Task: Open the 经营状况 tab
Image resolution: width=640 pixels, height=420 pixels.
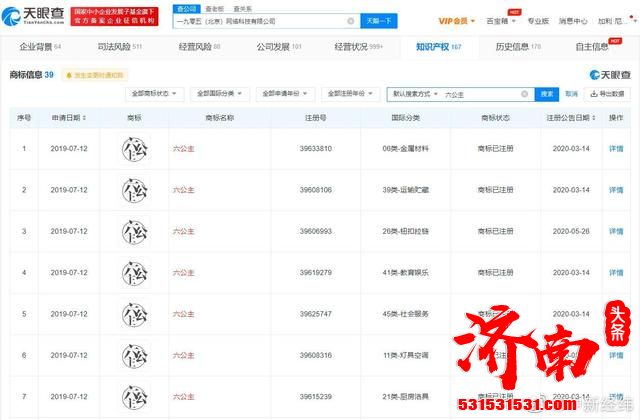Action: pyautogui.click(x=358, y=47)
